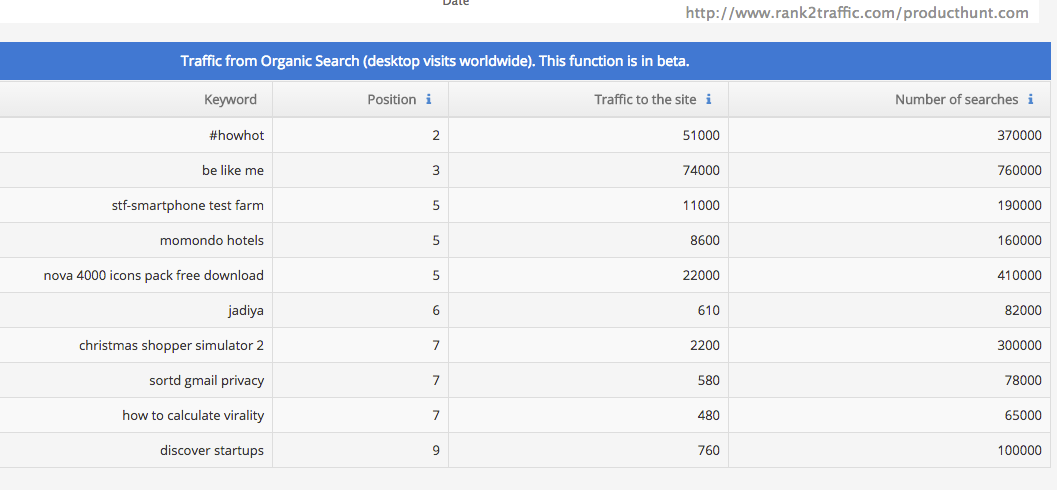Click traffic value 51000
Screen dimensions: 1057x490
pyautogui.click(x=701, y=135)
